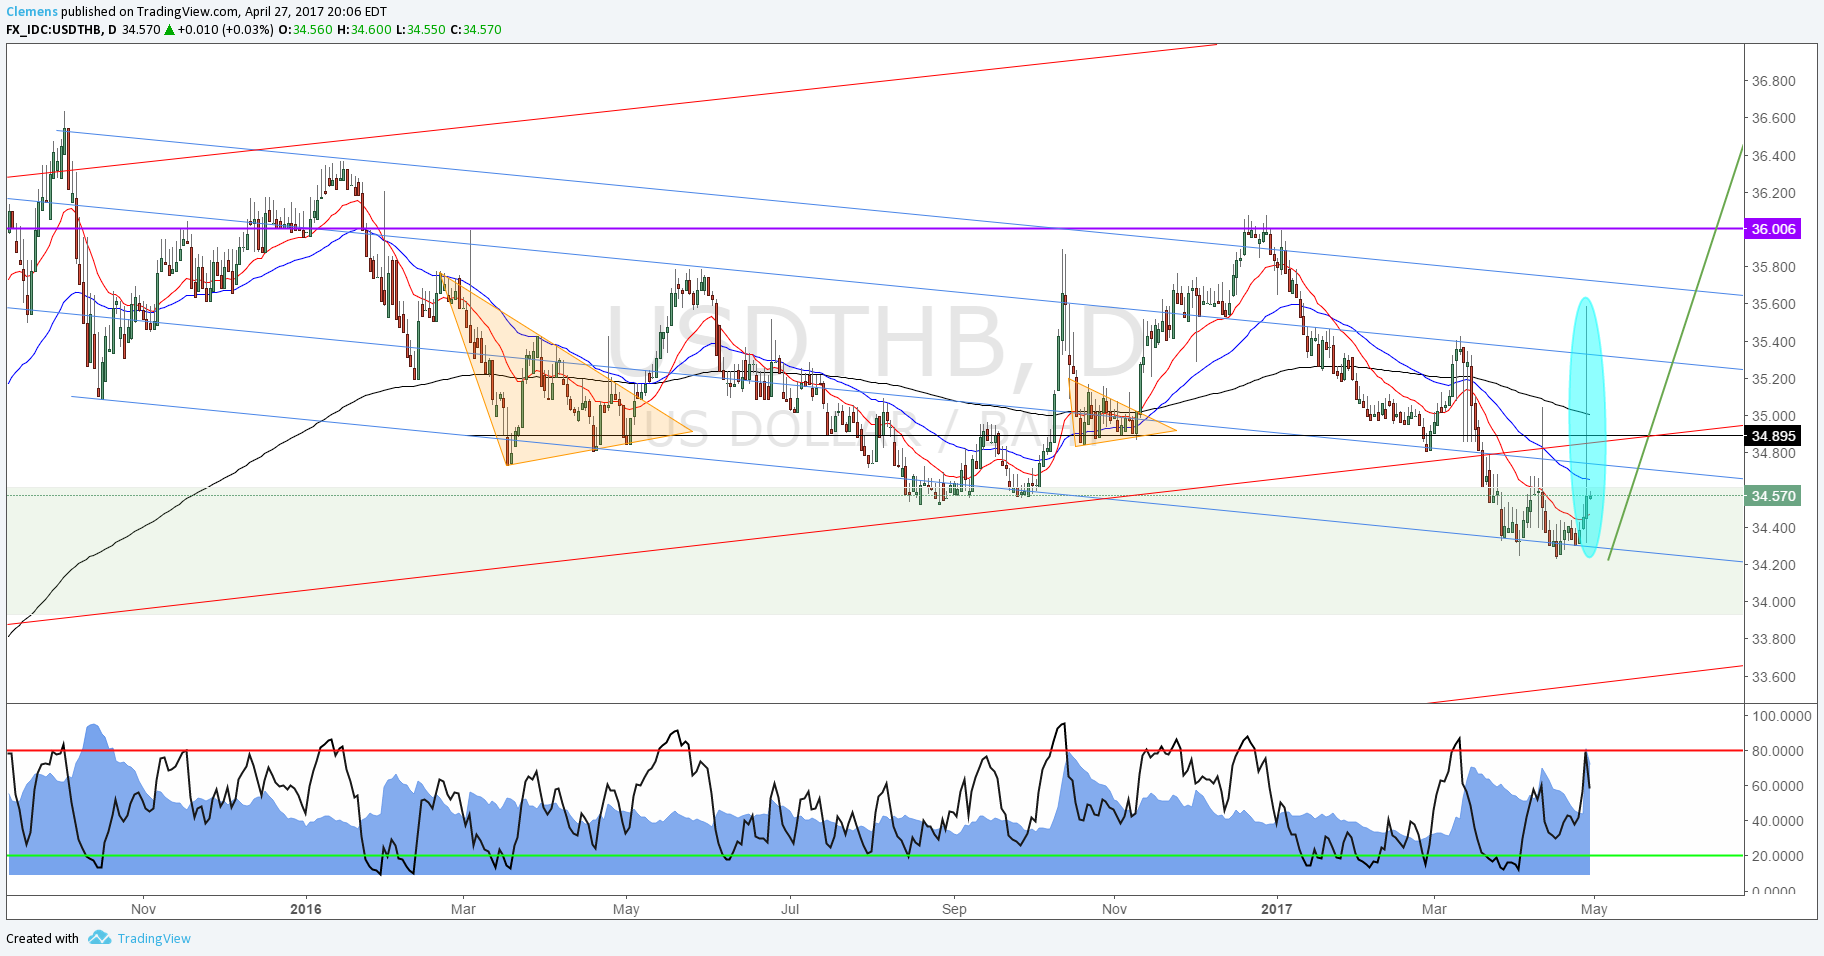Click the 2017 time axis label
The height and width of the screenshot is (956, 1824).
[x=1277, y=909]
